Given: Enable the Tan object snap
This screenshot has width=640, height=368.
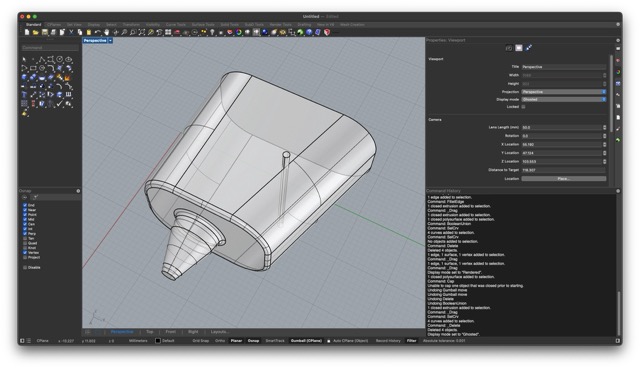Looking at the screenshot, I should [x=25, y=238].
